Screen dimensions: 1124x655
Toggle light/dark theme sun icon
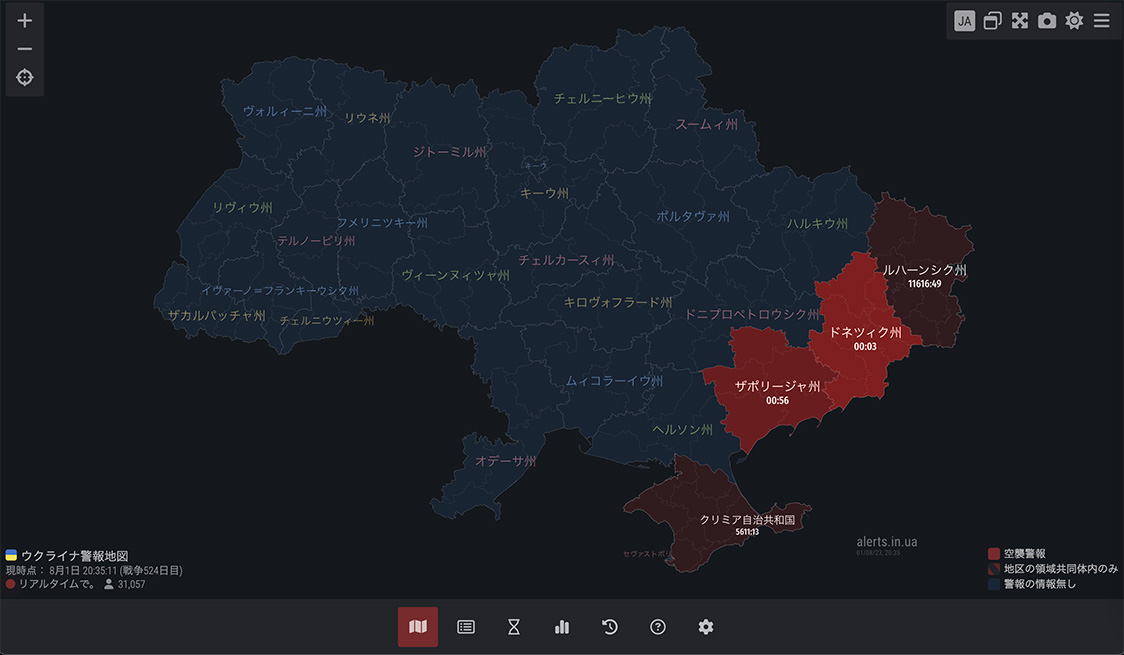point(1074,21)
